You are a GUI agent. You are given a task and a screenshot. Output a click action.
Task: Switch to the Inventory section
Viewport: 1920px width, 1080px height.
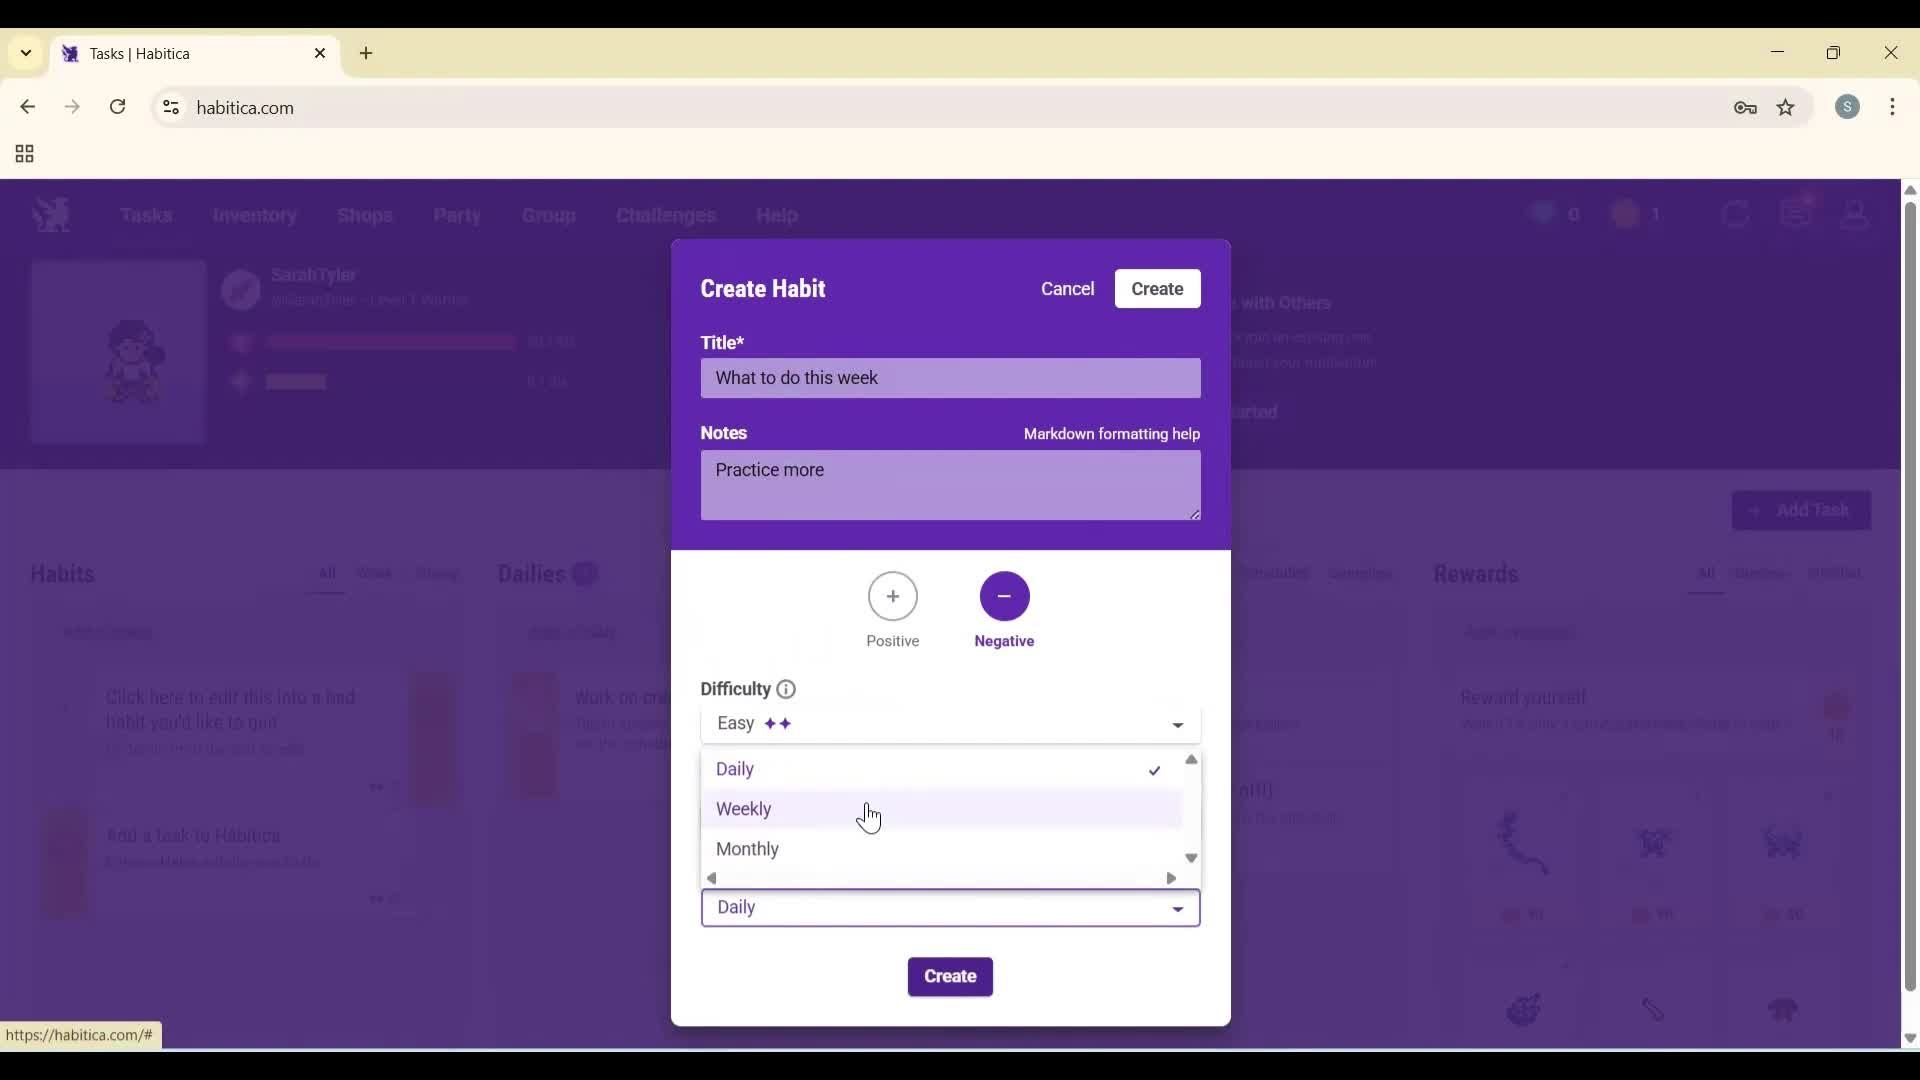(x=255, y=216)
